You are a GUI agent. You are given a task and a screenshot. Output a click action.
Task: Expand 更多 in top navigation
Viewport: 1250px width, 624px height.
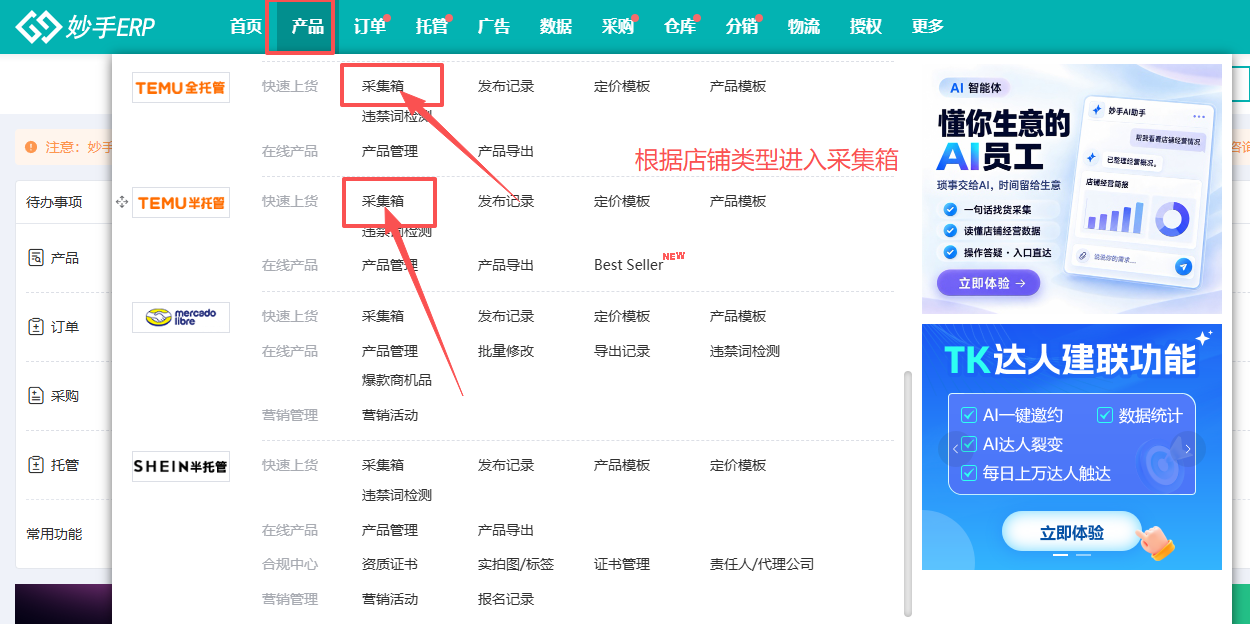pyautogui.click(x=928, y=27)
